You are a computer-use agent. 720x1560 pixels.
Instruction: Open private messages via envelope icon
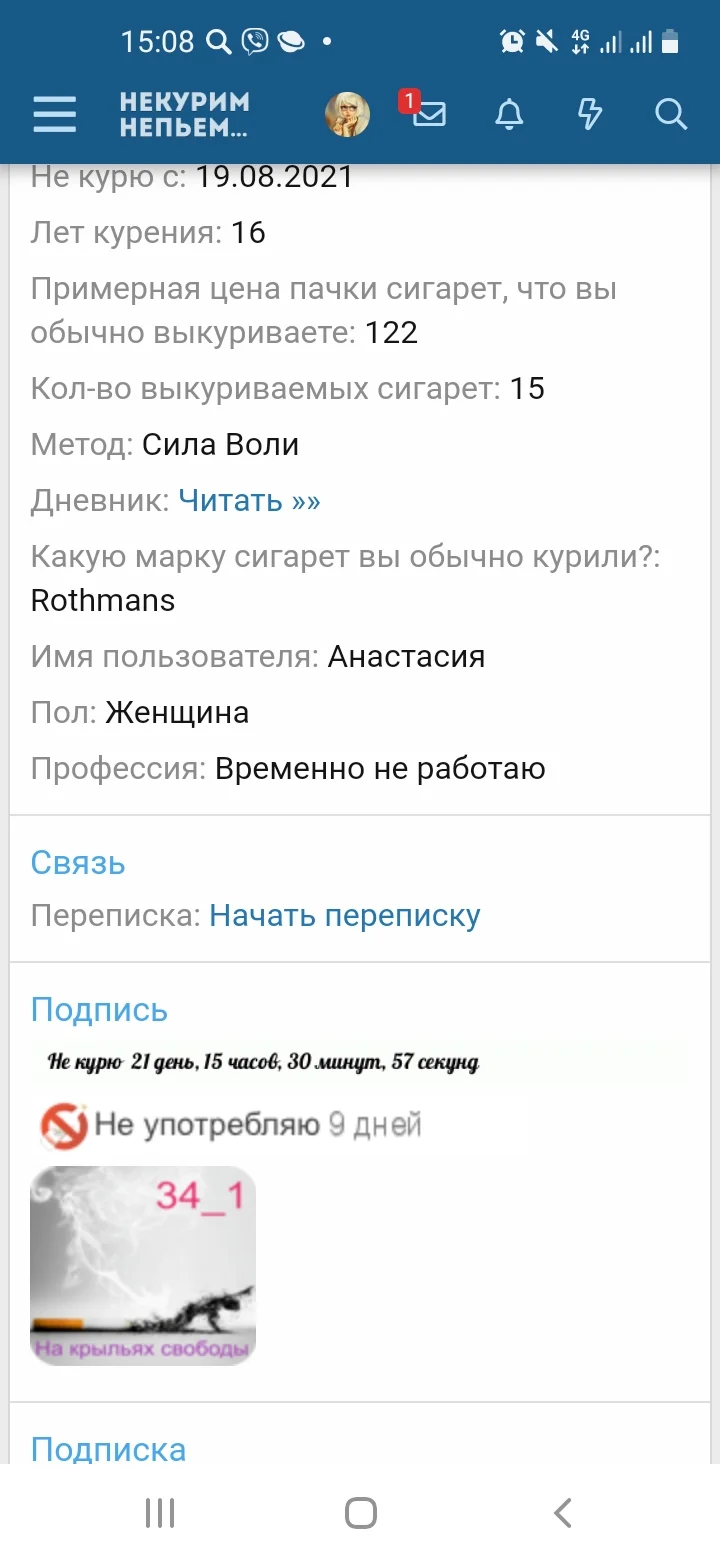pyautogui.click(x=428, y=118)
